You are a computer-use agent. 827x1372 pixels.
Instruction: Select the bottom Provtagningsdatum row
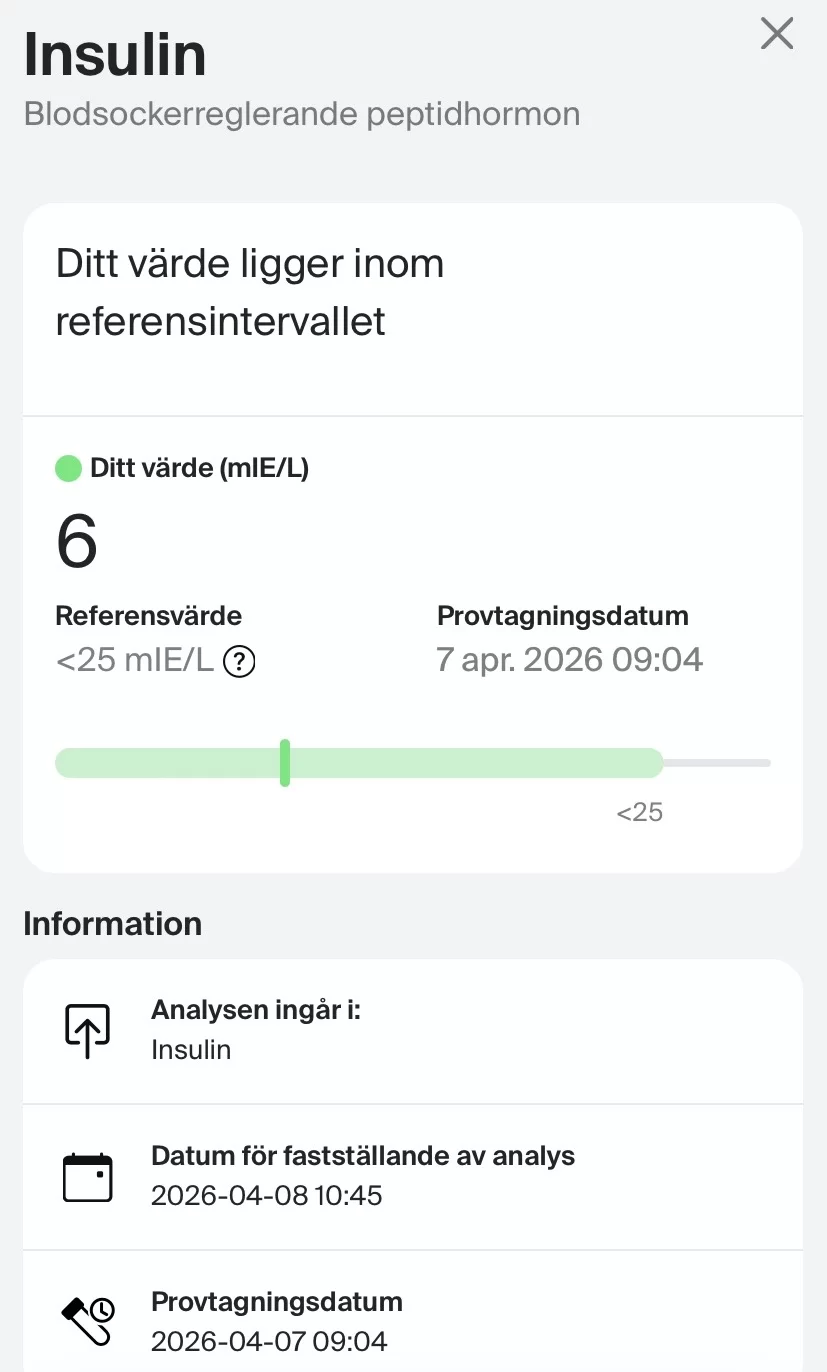412,1320
